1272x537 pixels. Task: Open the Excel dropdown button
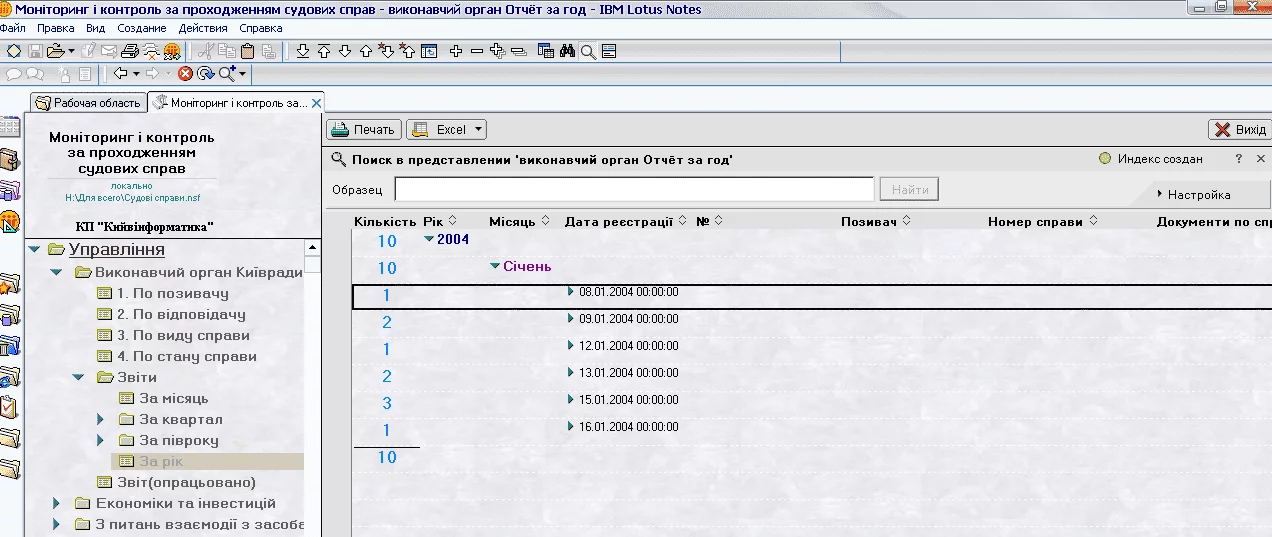[x=447, y=129]
